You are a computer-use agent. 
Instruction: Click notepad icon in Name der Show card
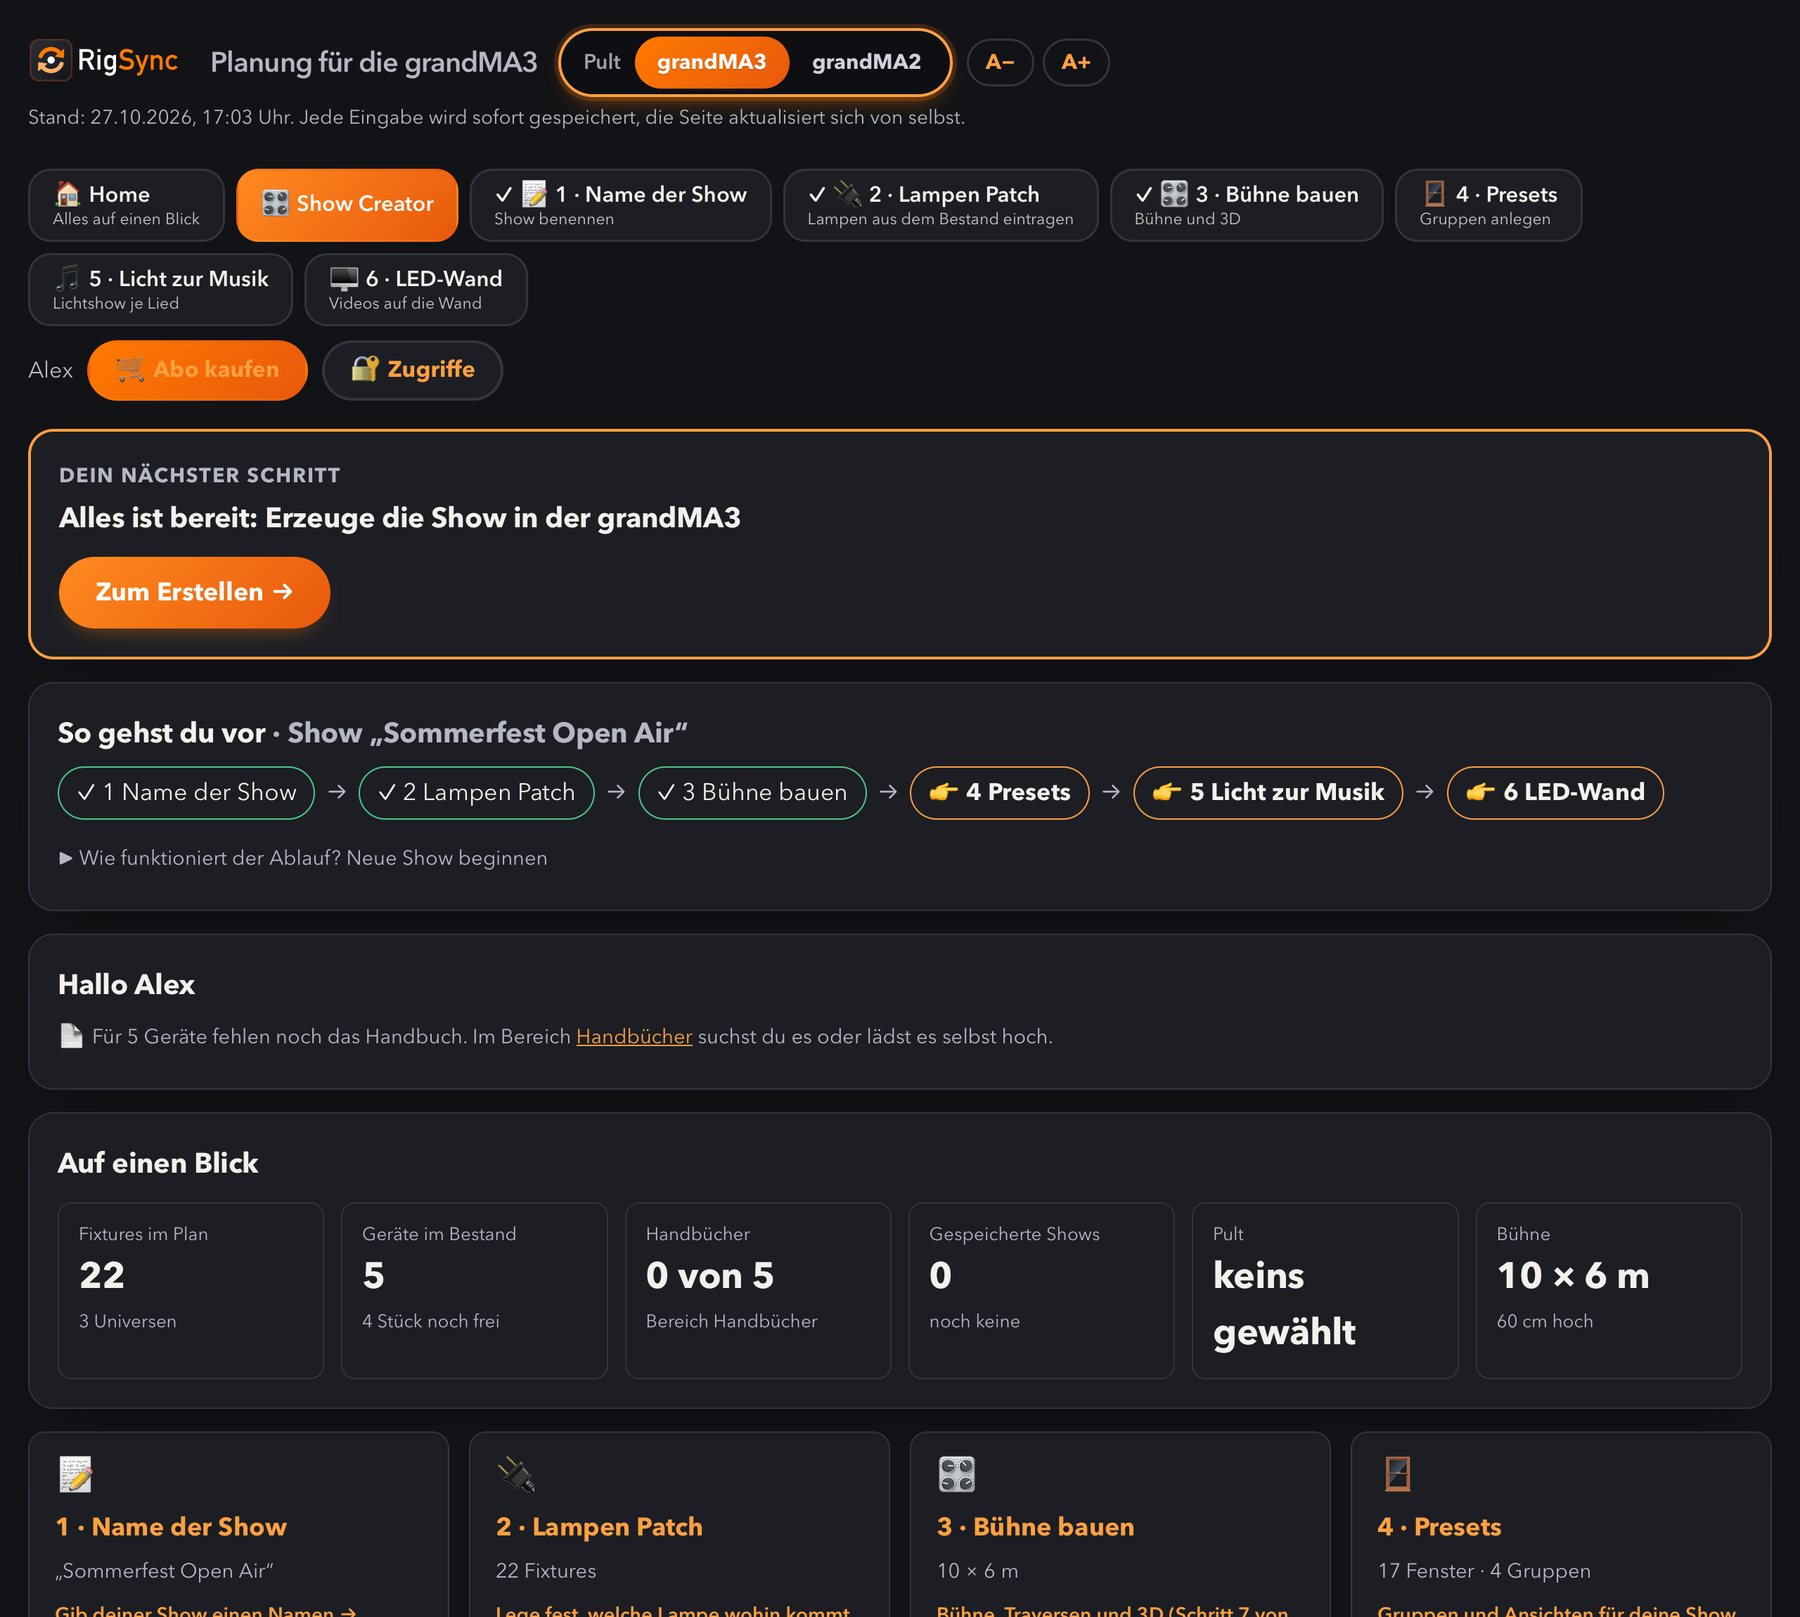(75, 1474)
